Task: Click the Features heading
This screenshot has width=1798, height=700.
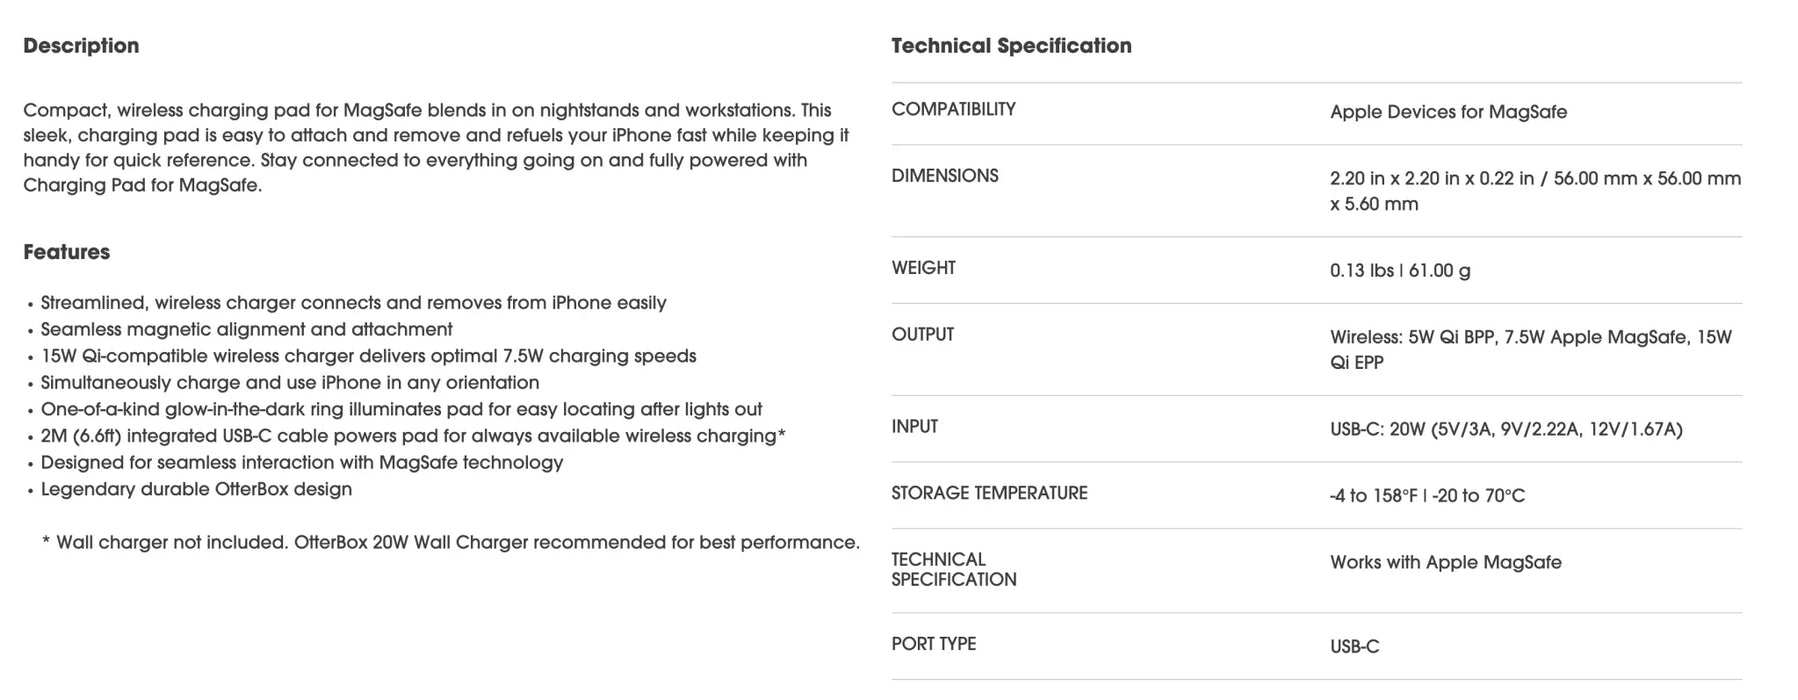Action: coord(66,252)
